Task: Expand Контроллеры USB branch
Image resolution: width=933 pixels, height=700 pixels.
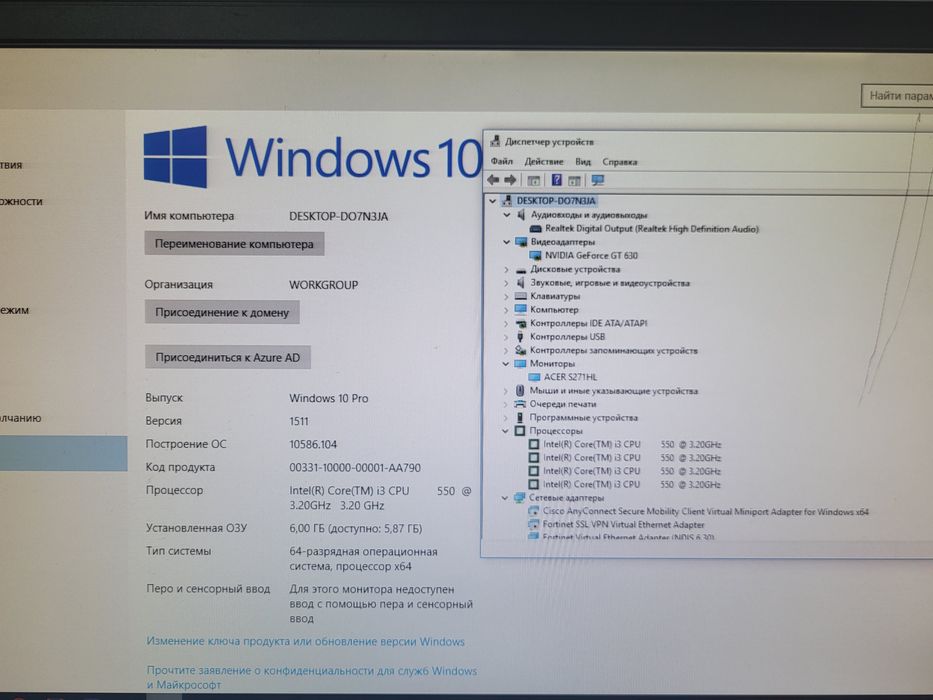Action: pyautogui.click(x=506, y=337)
